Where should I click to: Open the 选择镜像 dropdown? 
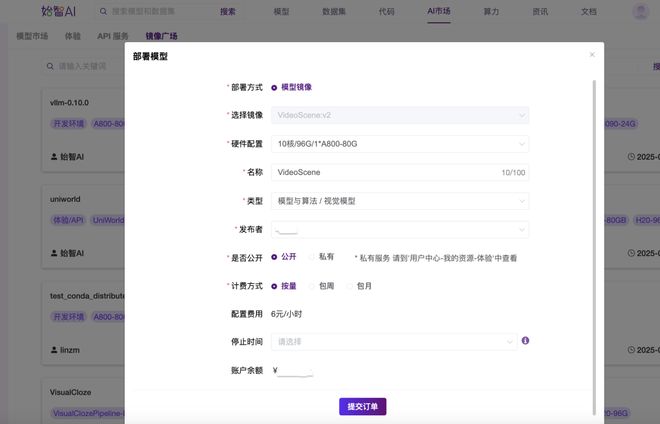[x=400, y=115]
